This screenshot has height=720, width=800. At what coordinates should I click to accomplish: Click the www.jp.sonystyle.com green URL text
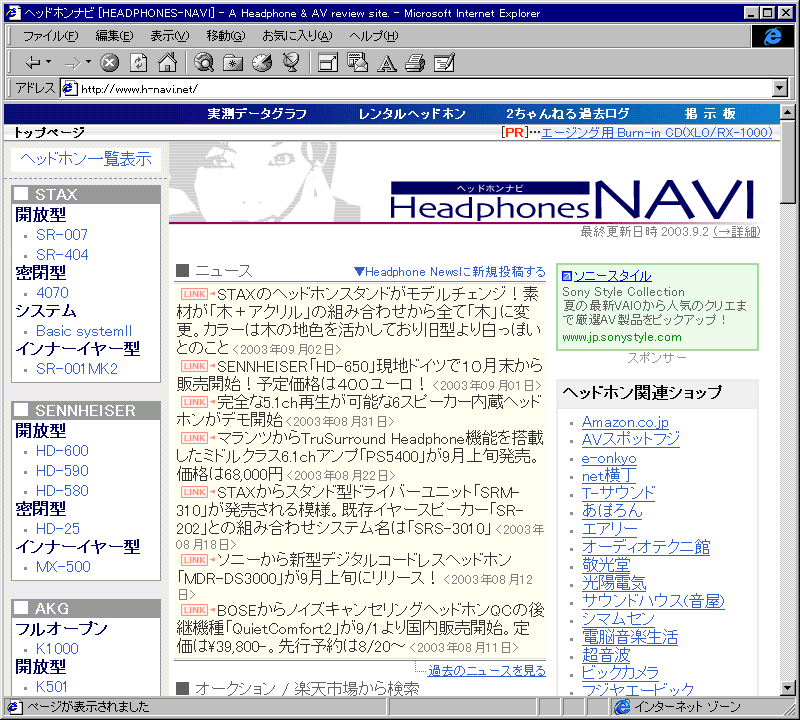[x=621, y=337]
